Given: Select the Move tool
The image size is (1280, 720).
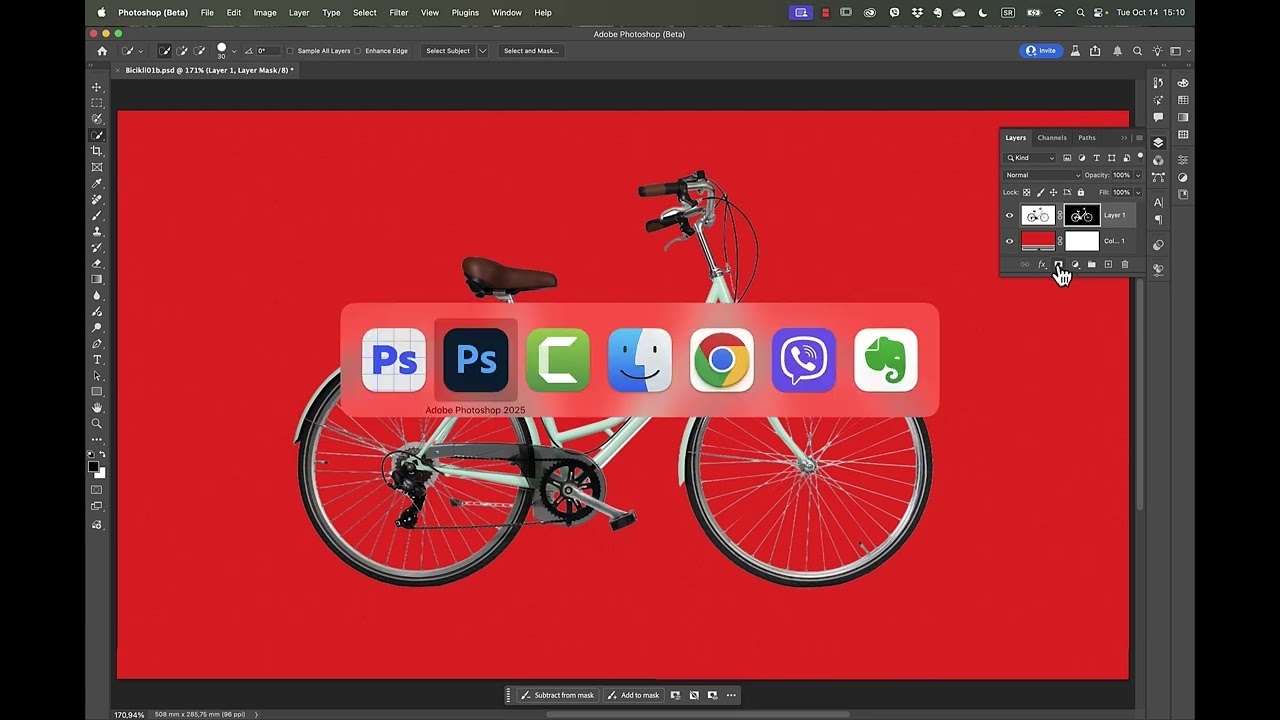Looking at the screenshot, I should [97, 87].
